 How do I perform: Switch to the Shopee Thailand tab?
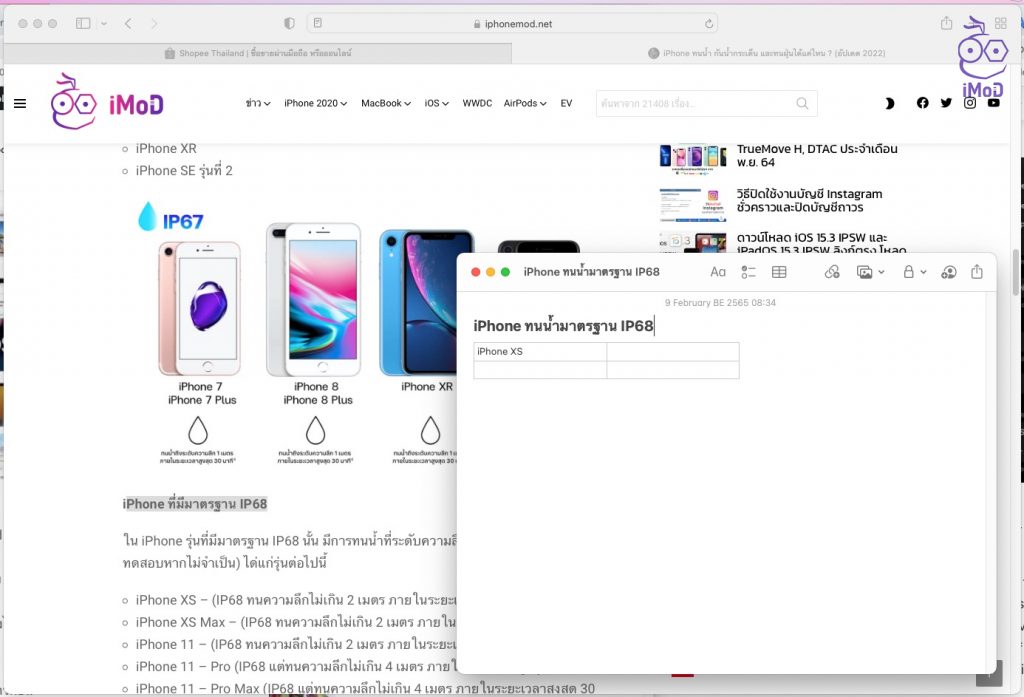click(258, 53)
